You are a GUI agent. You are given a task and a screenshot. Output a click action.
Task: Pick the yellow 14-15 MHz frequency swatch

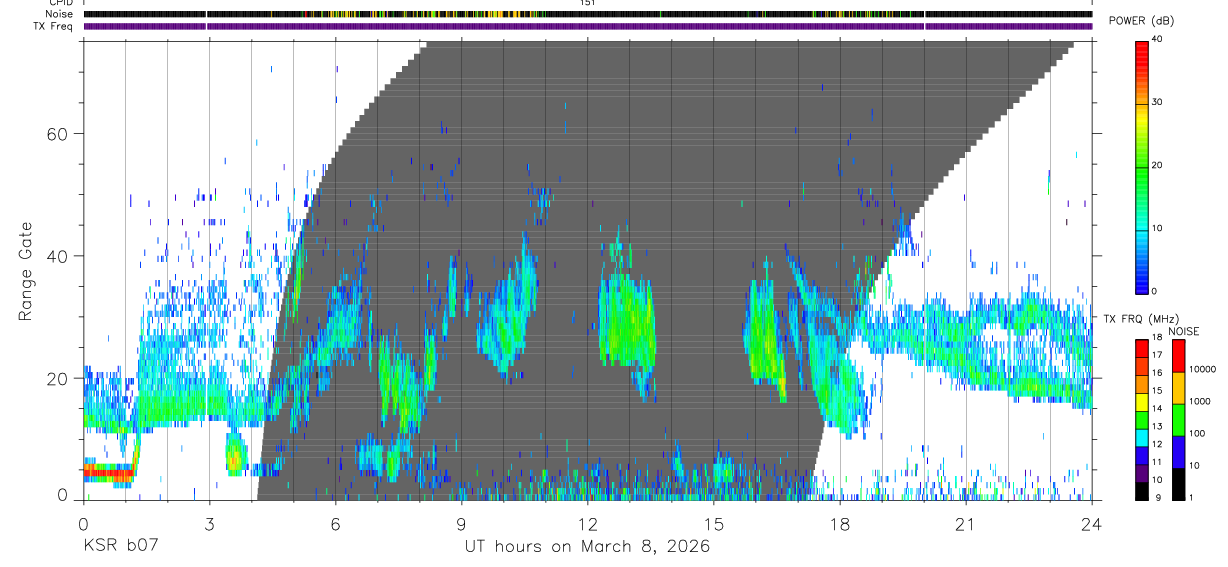point(1142,402)
